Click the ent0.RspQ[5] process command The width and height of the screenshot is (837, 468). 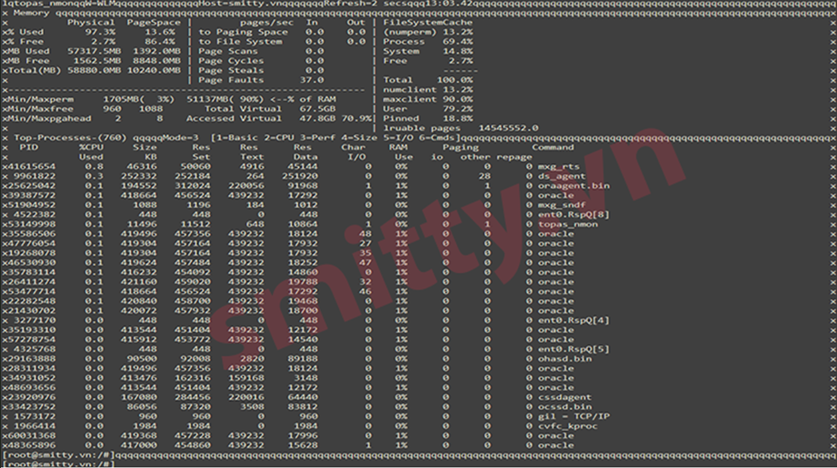[x=573, y=349]
